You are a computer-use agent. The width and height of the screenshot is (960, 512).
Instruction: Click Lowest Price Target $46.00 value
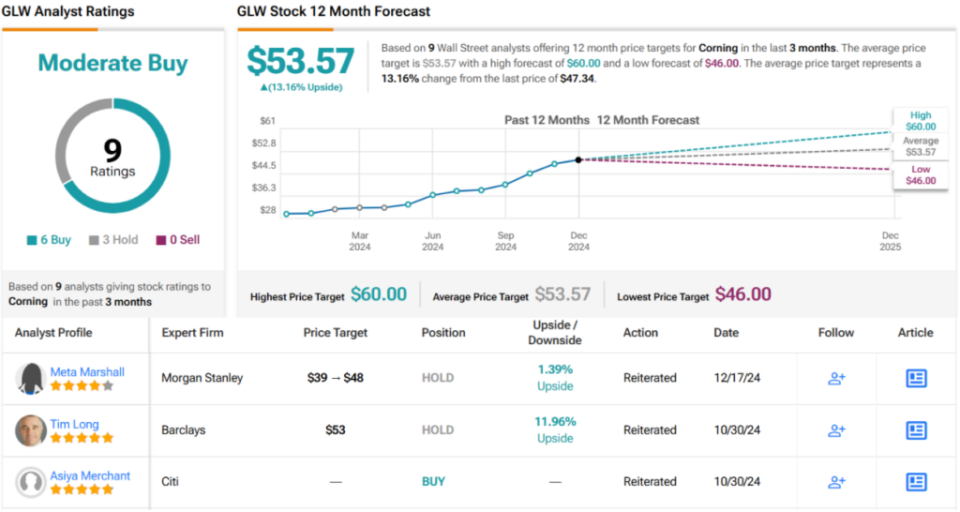[743, 295]
